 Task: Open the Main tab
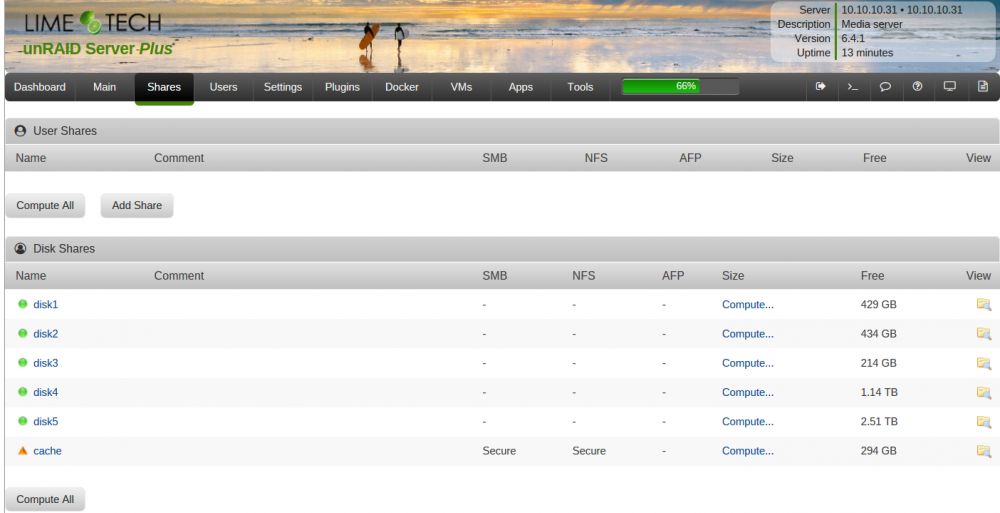point(105,87)
